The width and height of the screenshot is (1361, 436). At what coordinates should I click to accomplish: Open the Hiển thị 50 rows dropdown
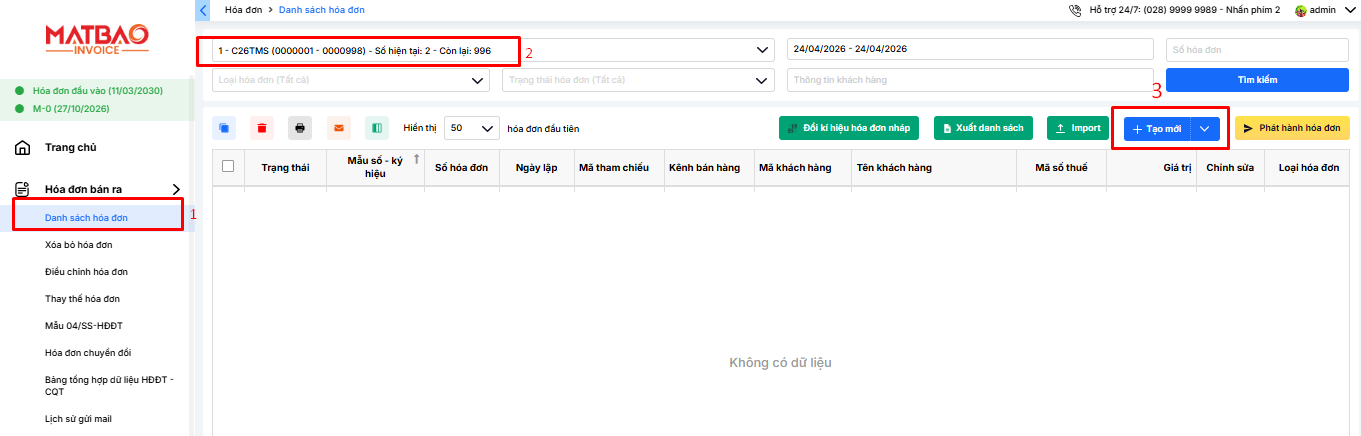pos(471,128)
